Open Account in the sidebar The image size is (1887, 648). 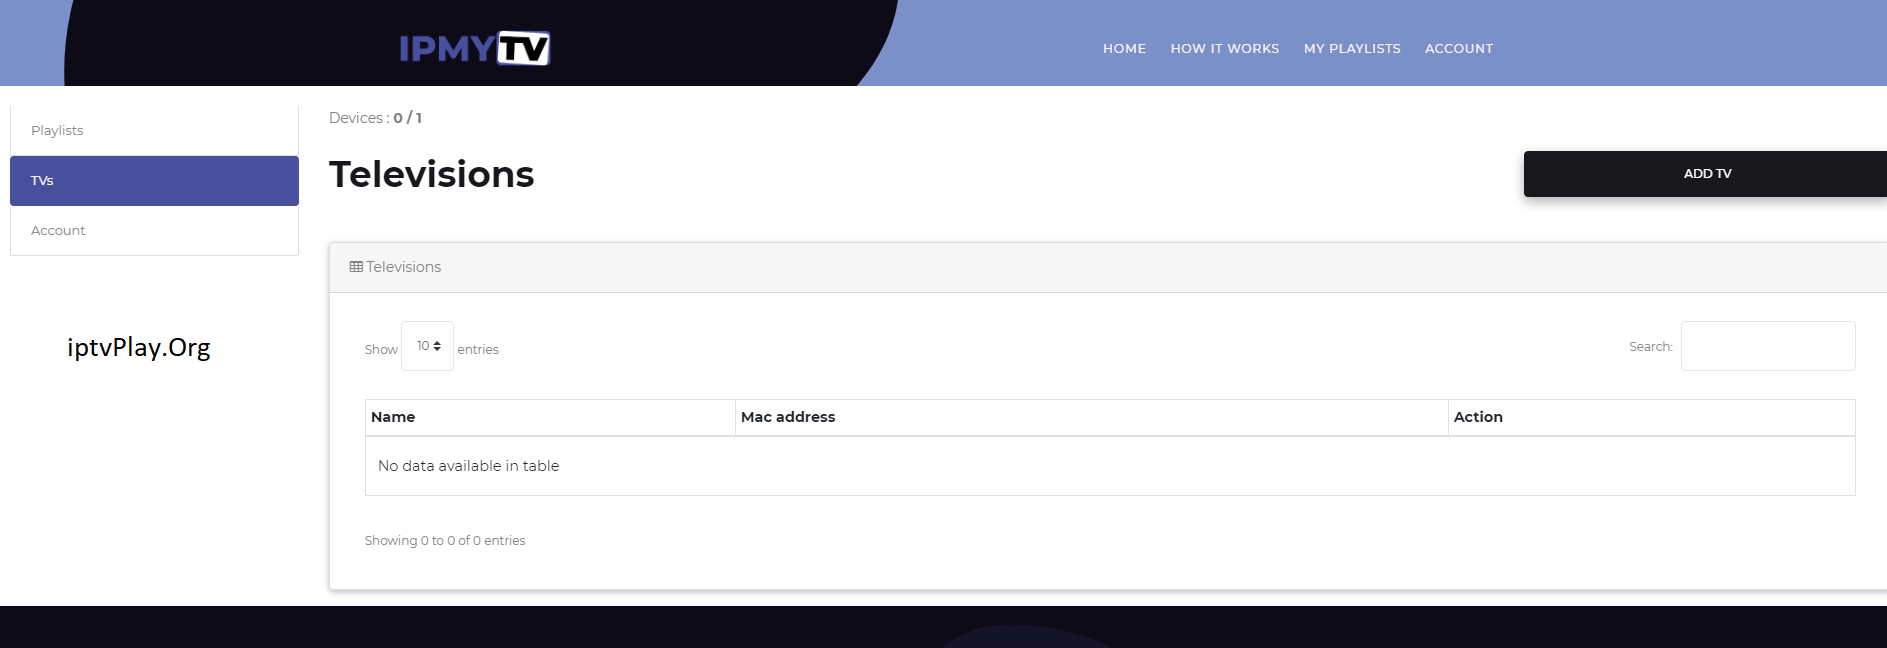(x=154, y=231)
